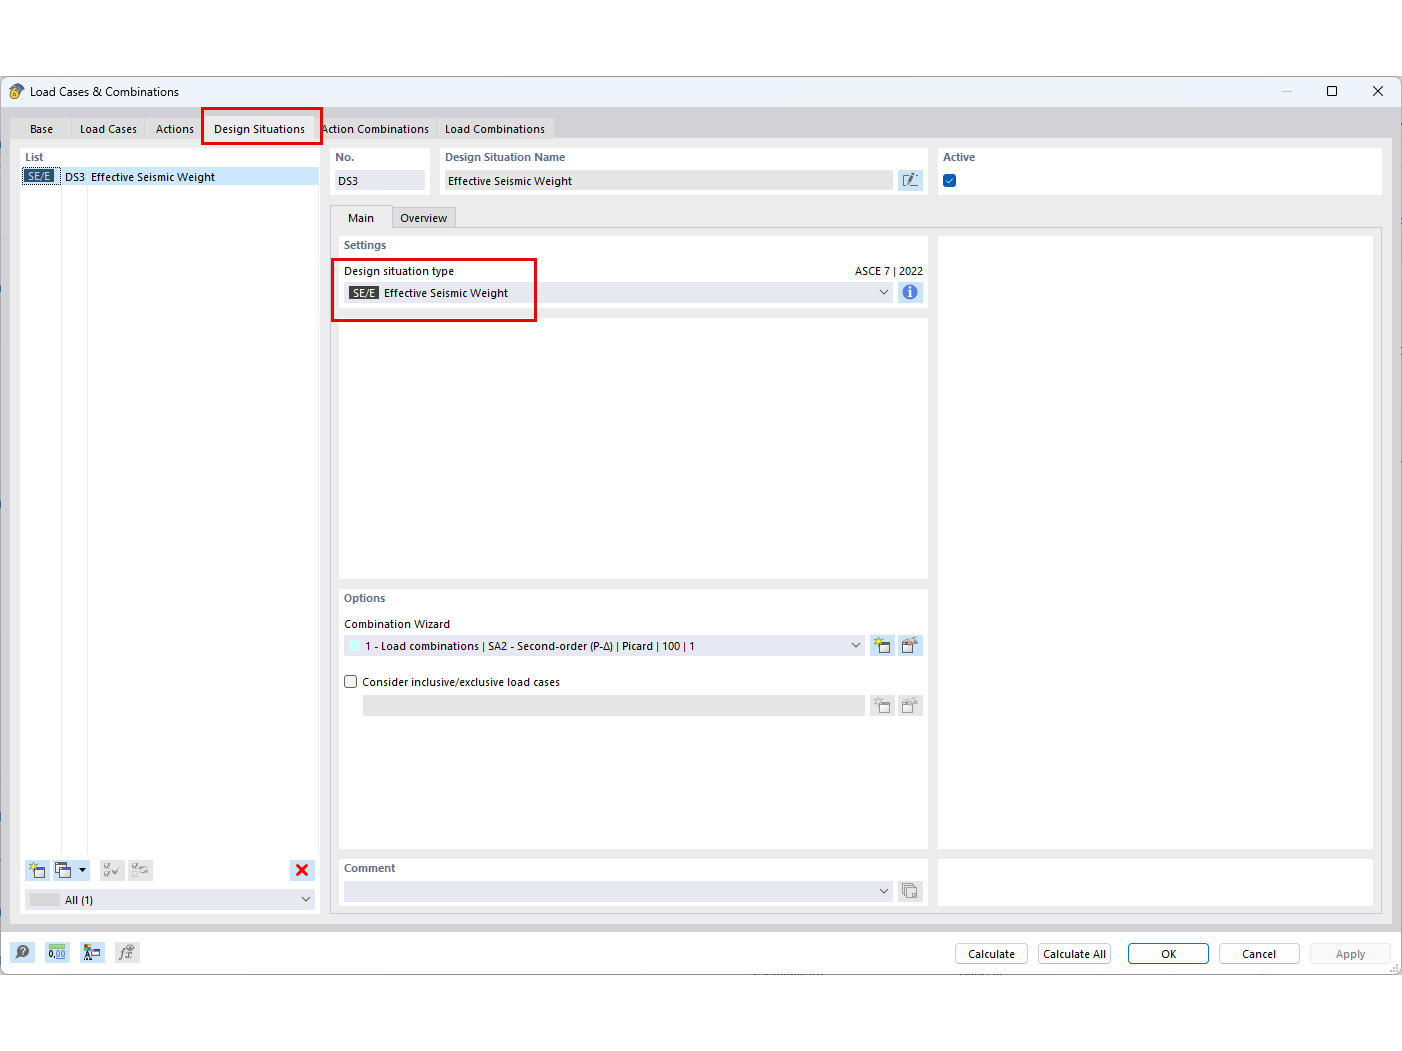
Task: Open the Combination Wizard dropdown list
Action: point(856,645)
